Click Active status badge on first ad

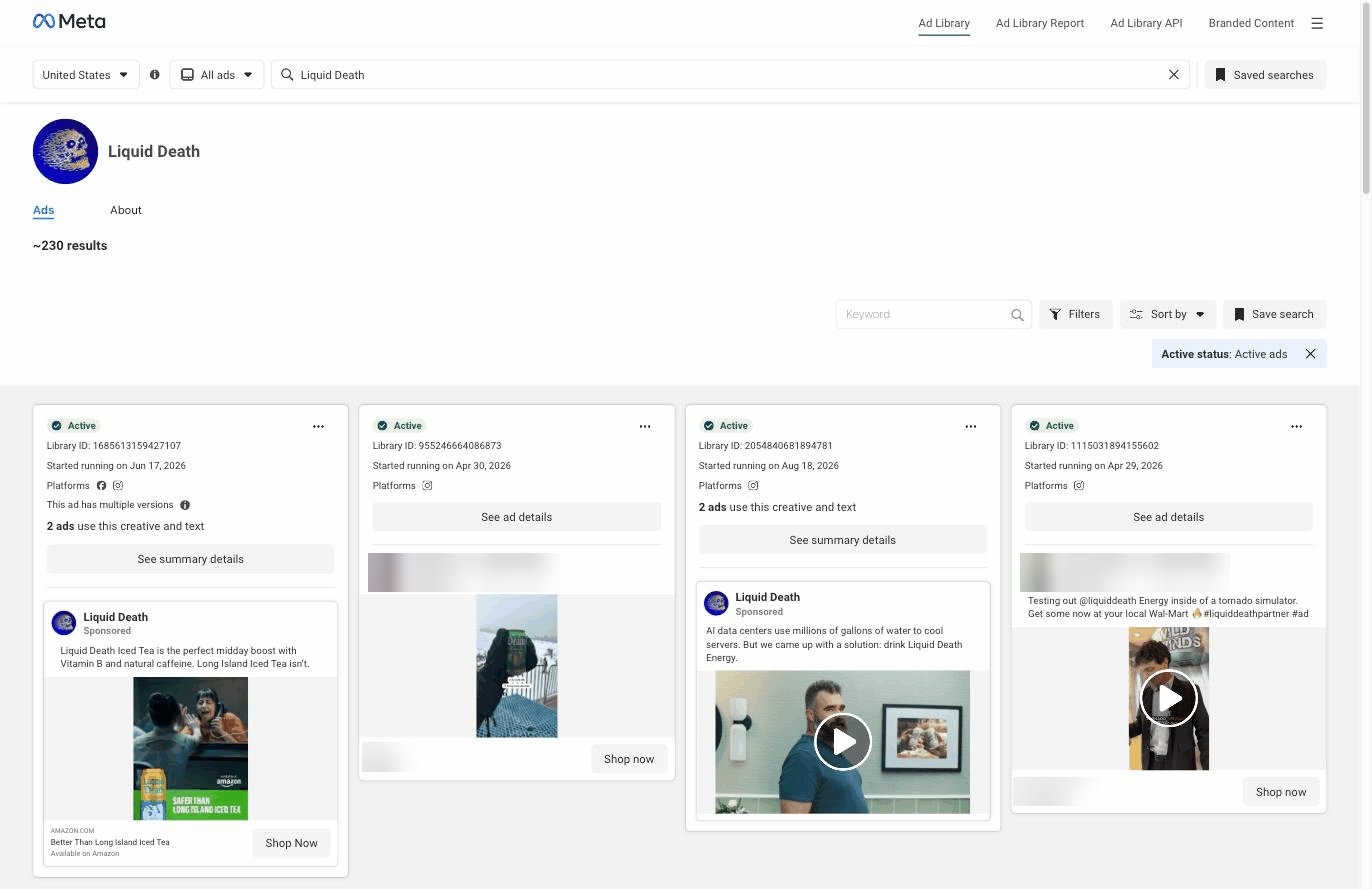(x=74, y=426)
